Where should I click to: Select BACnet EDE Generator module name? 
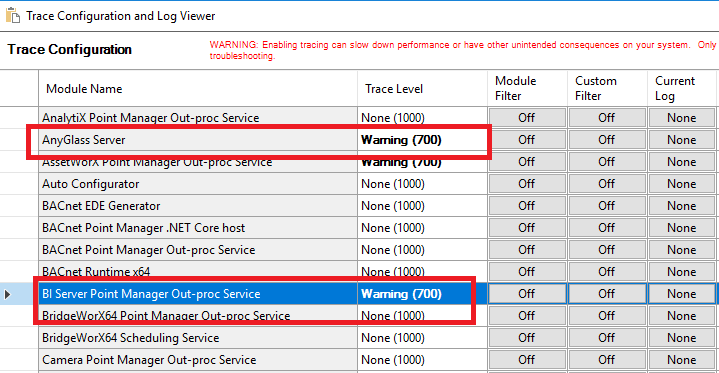(198, 206)
